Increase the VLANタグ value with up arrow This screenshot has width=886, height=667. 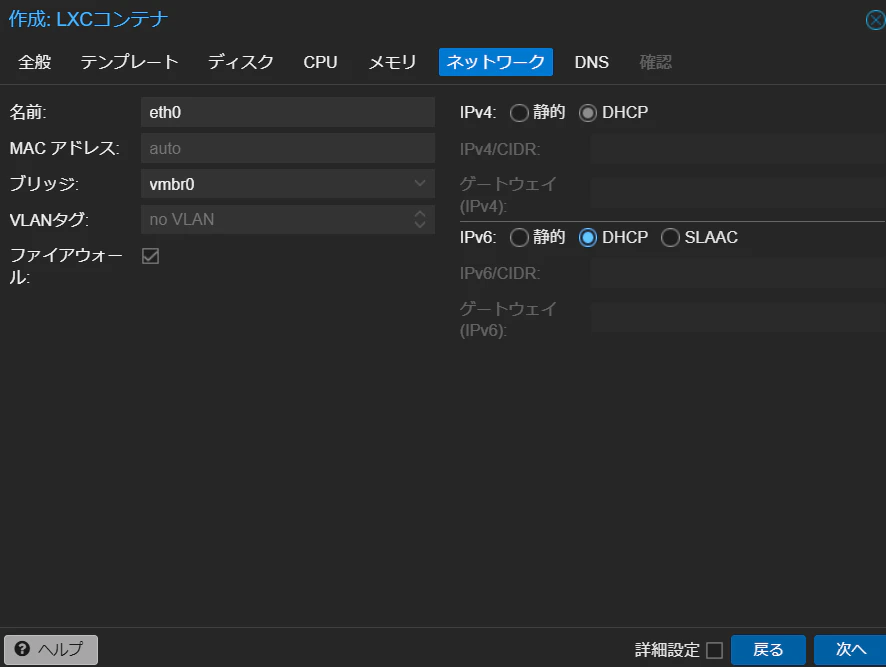click(420, 214)
